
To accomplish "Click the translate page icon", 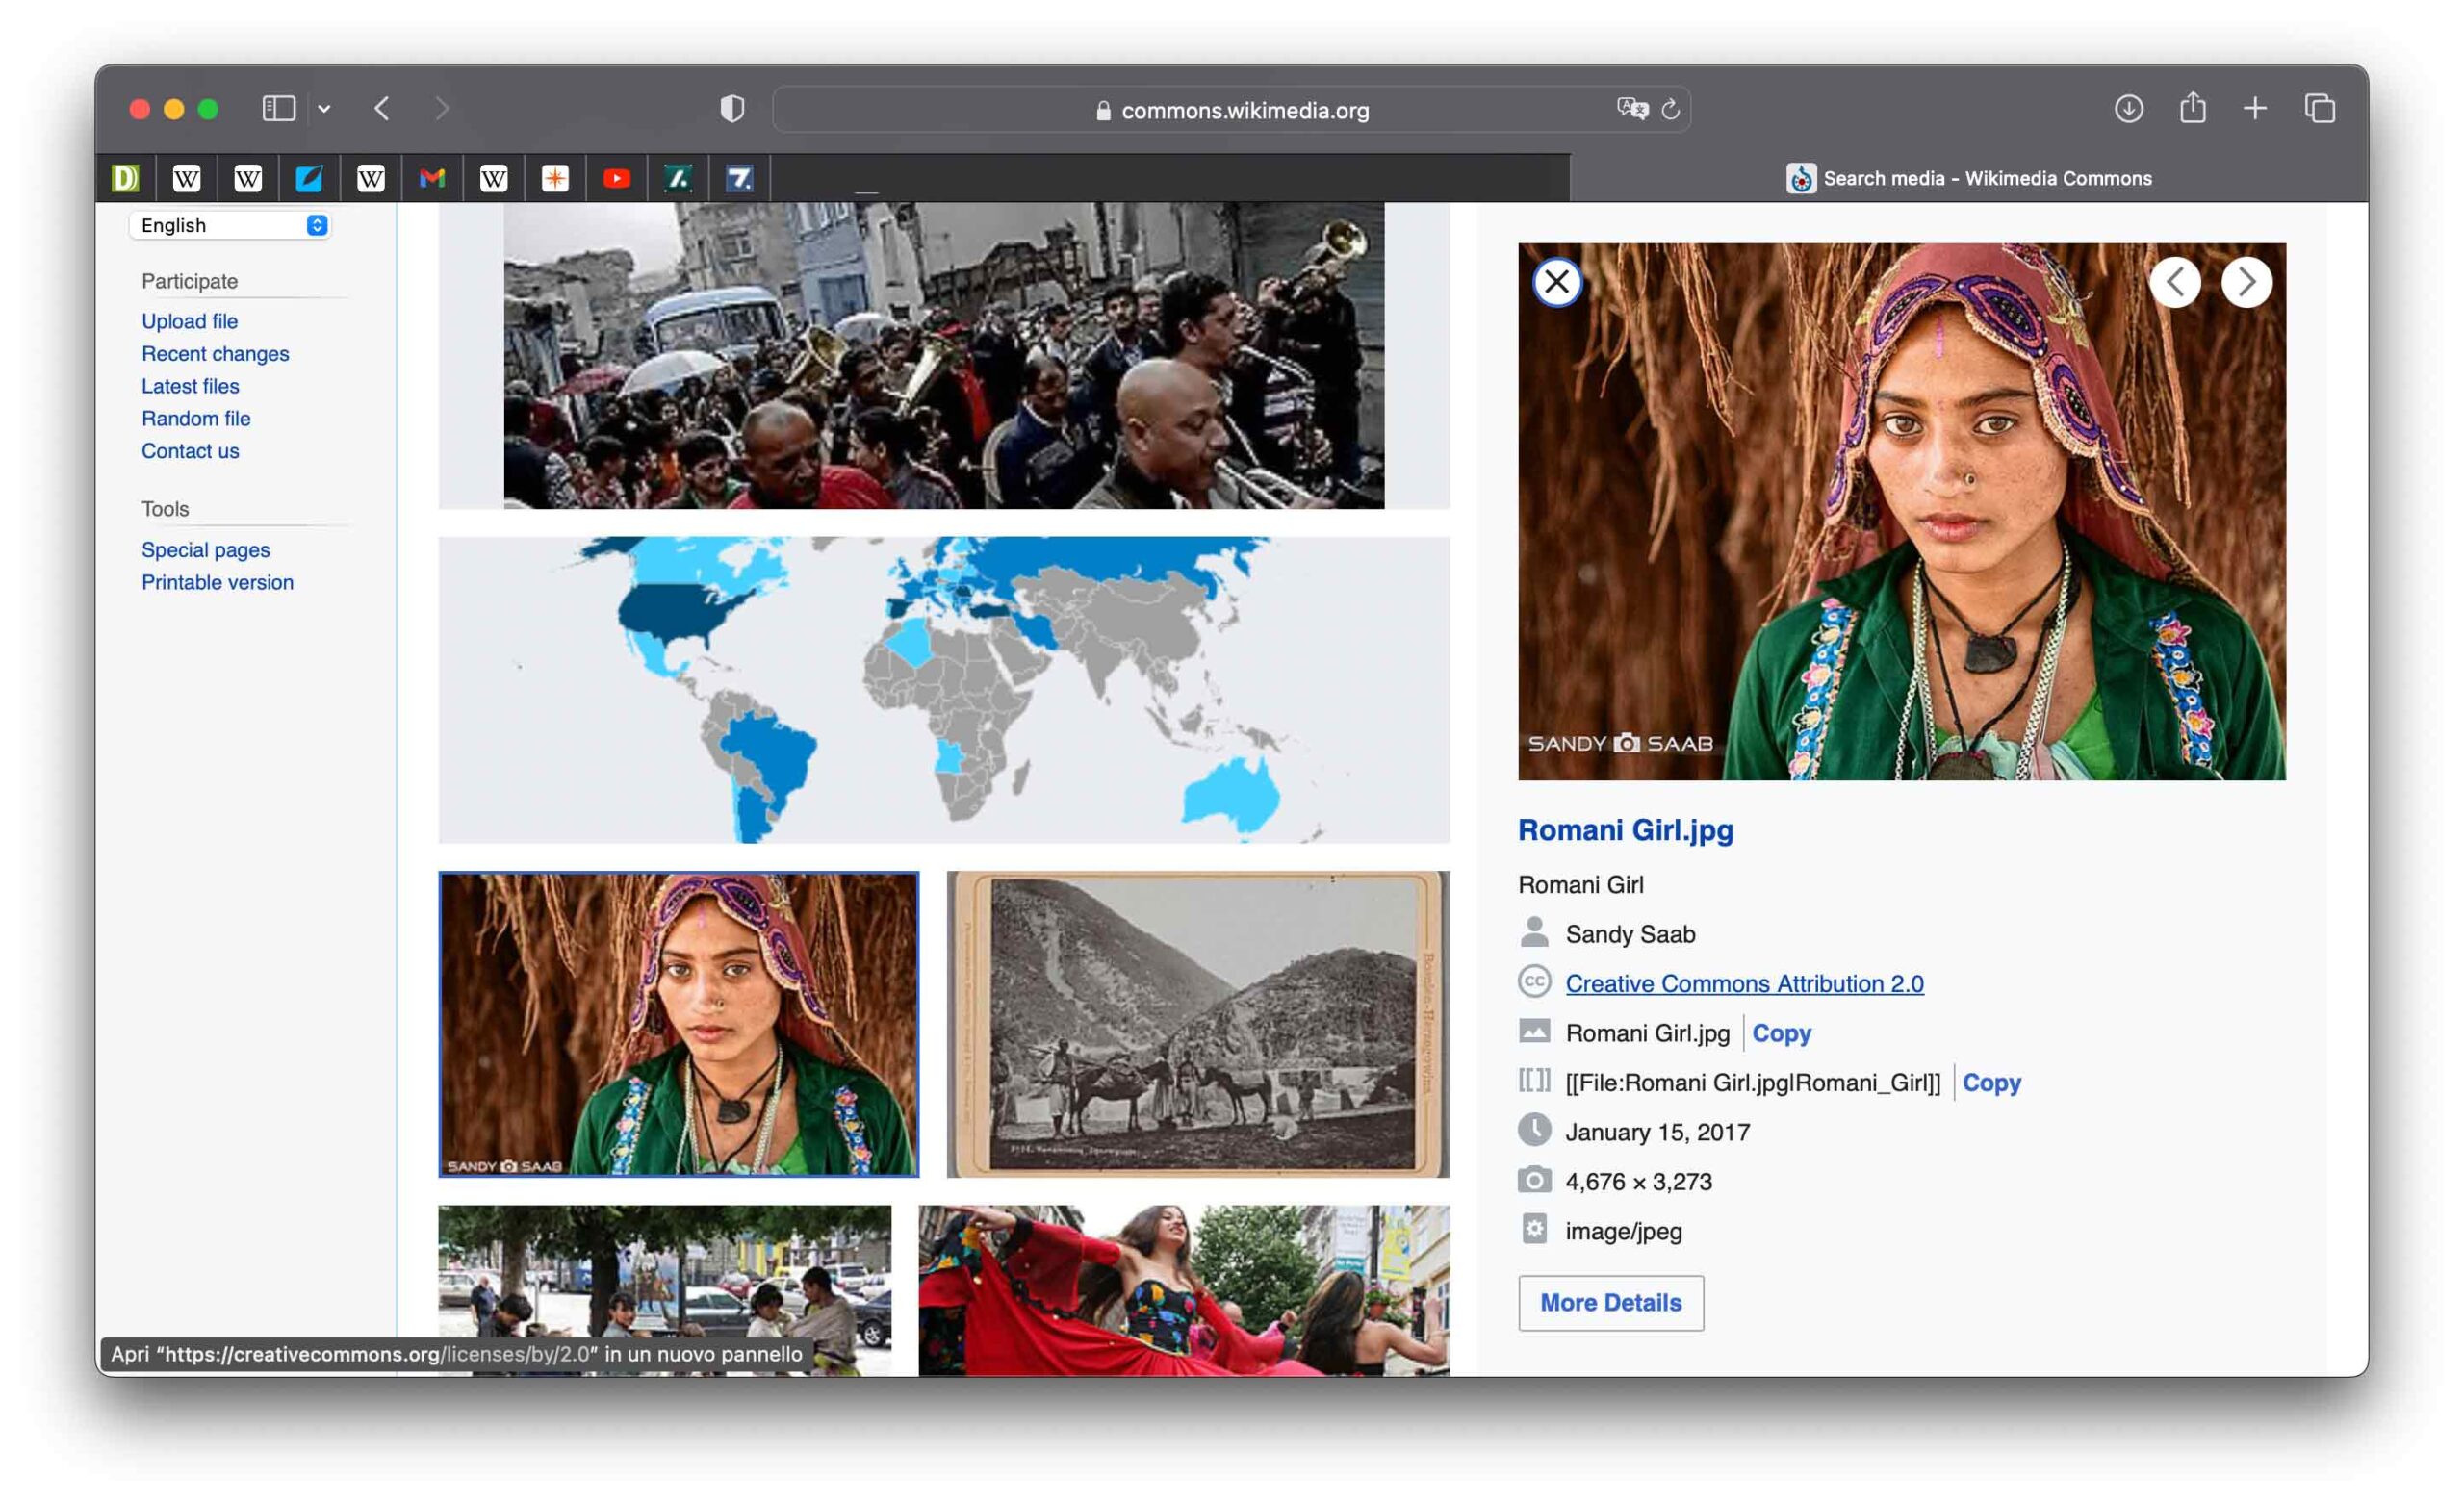I will click(1631, 108).
